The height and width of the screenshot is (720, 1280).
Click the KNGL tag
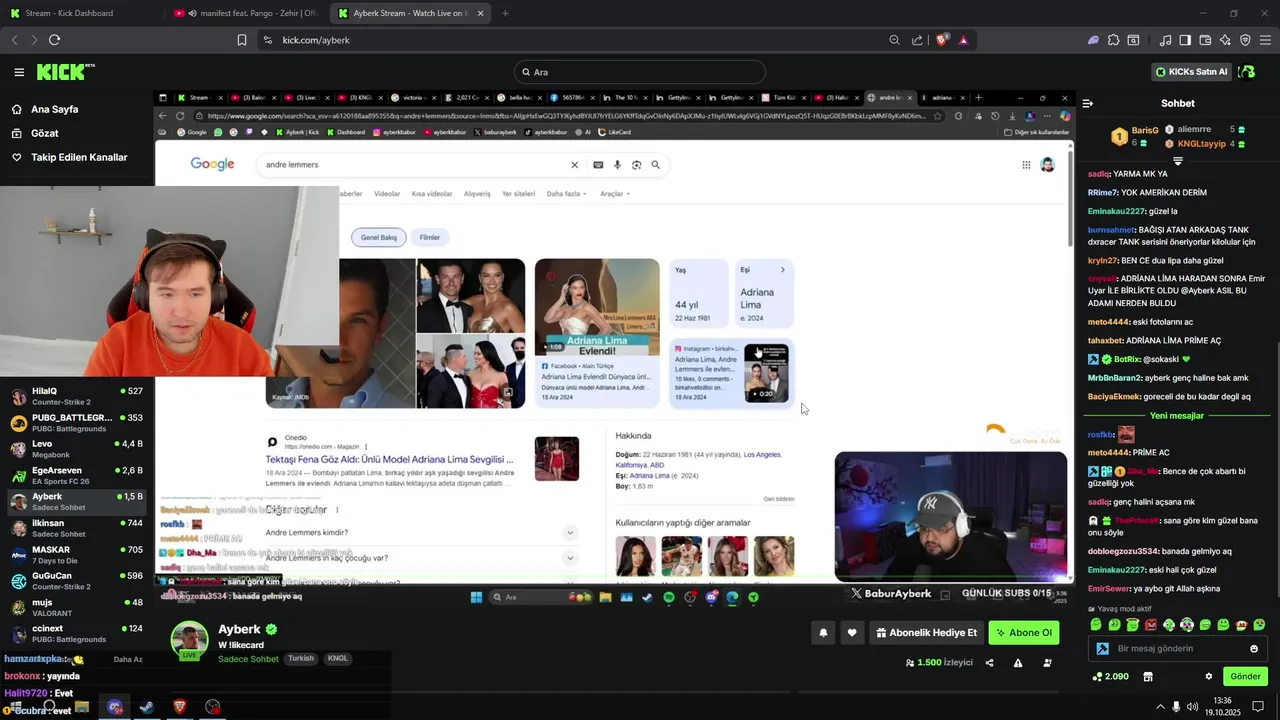pos(338,659)
